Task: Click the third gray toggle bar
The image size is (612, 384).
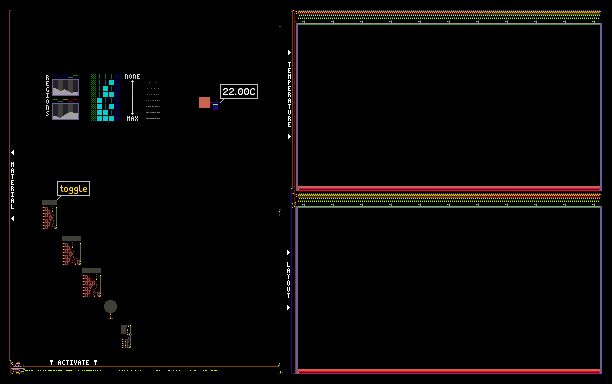Action: [91, 270]
